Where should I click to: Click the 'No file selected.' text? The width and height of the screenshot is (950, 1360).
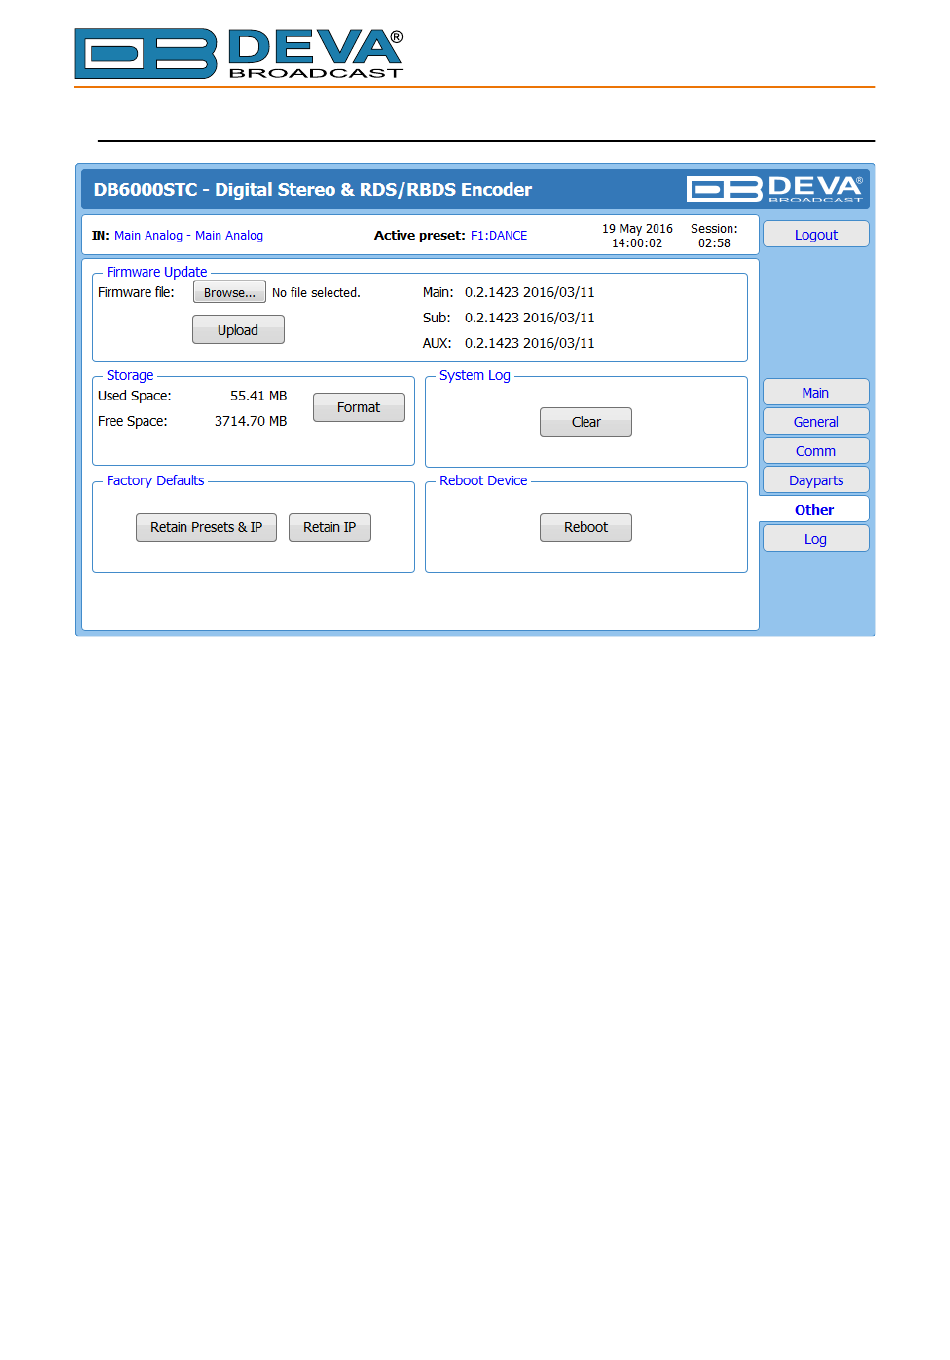coord(316,293)
